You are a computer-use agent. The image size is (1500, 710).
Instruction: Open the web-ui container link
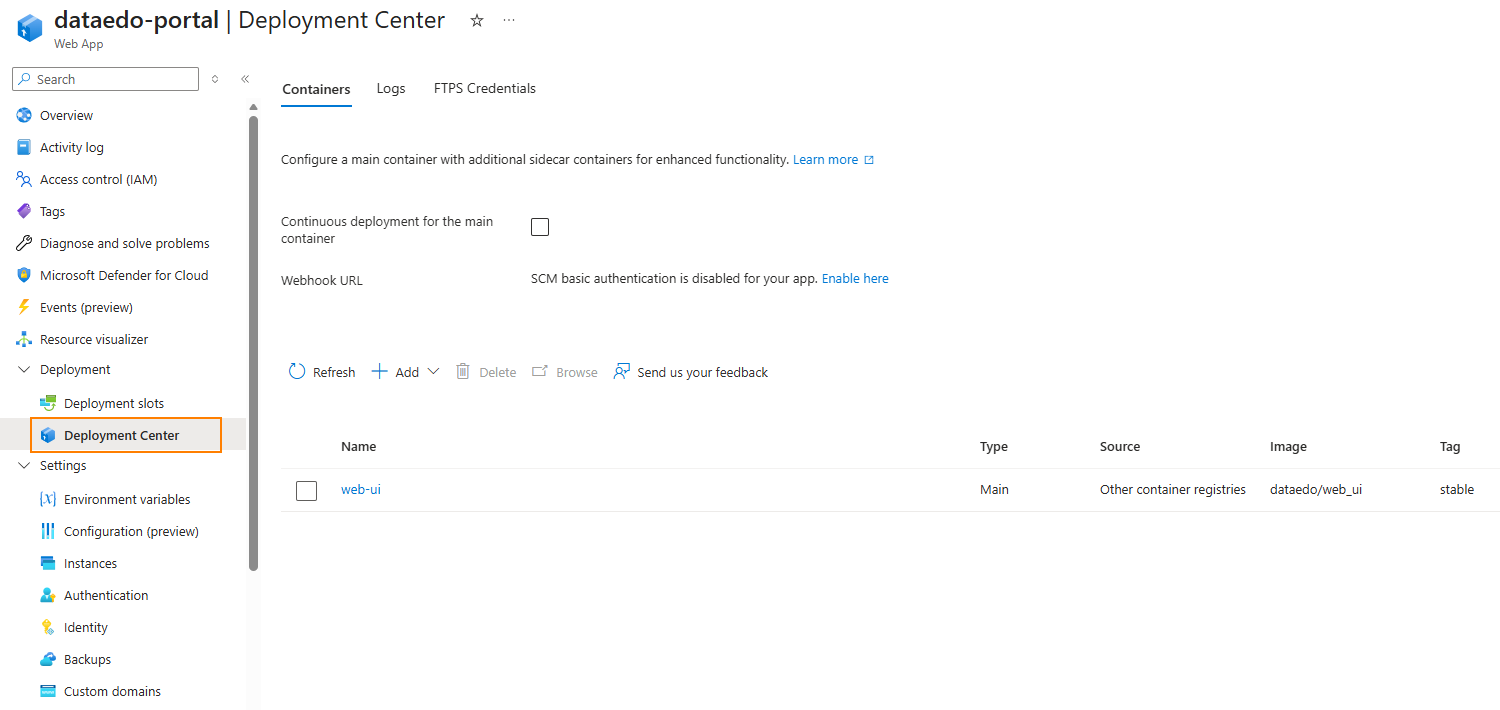click(x=361, y=490)
